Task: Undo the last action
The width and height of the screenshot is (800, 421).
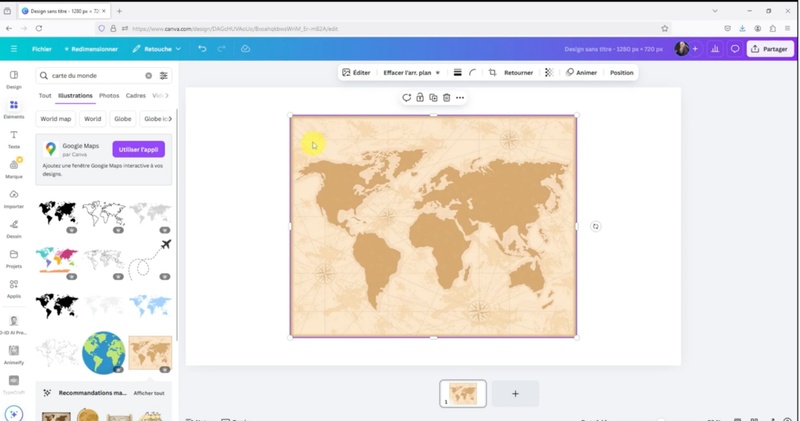Action: point(203,49)
